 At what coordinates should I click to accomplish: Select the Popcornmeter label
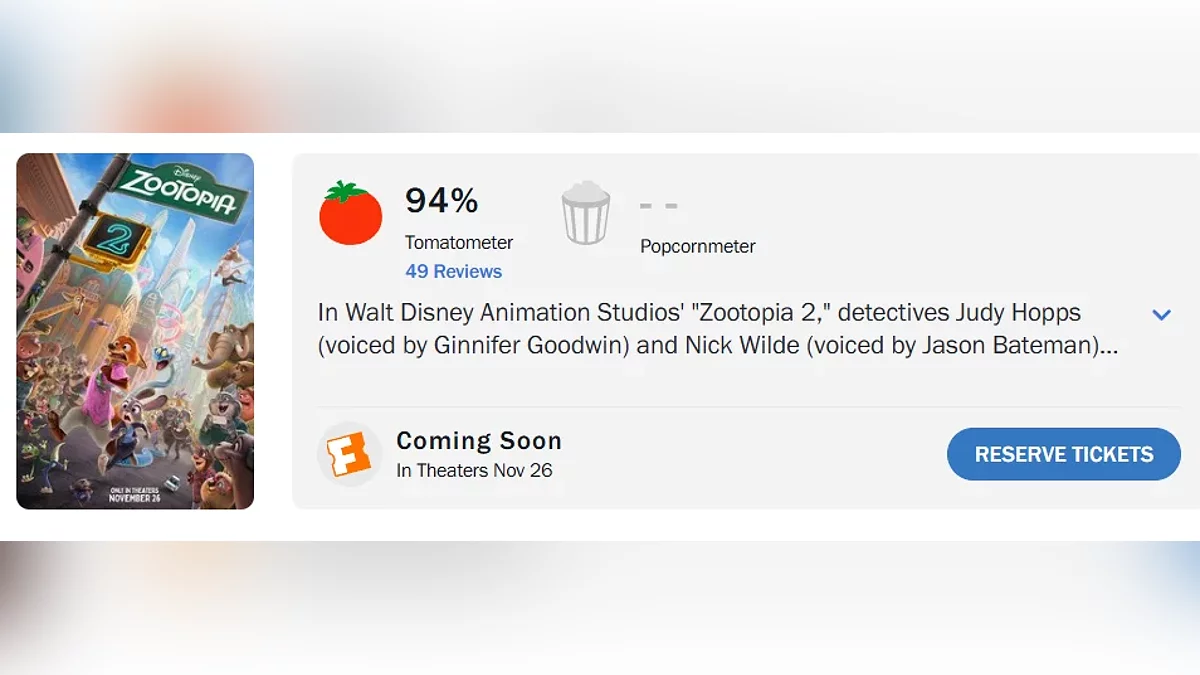tap(697, 246)
